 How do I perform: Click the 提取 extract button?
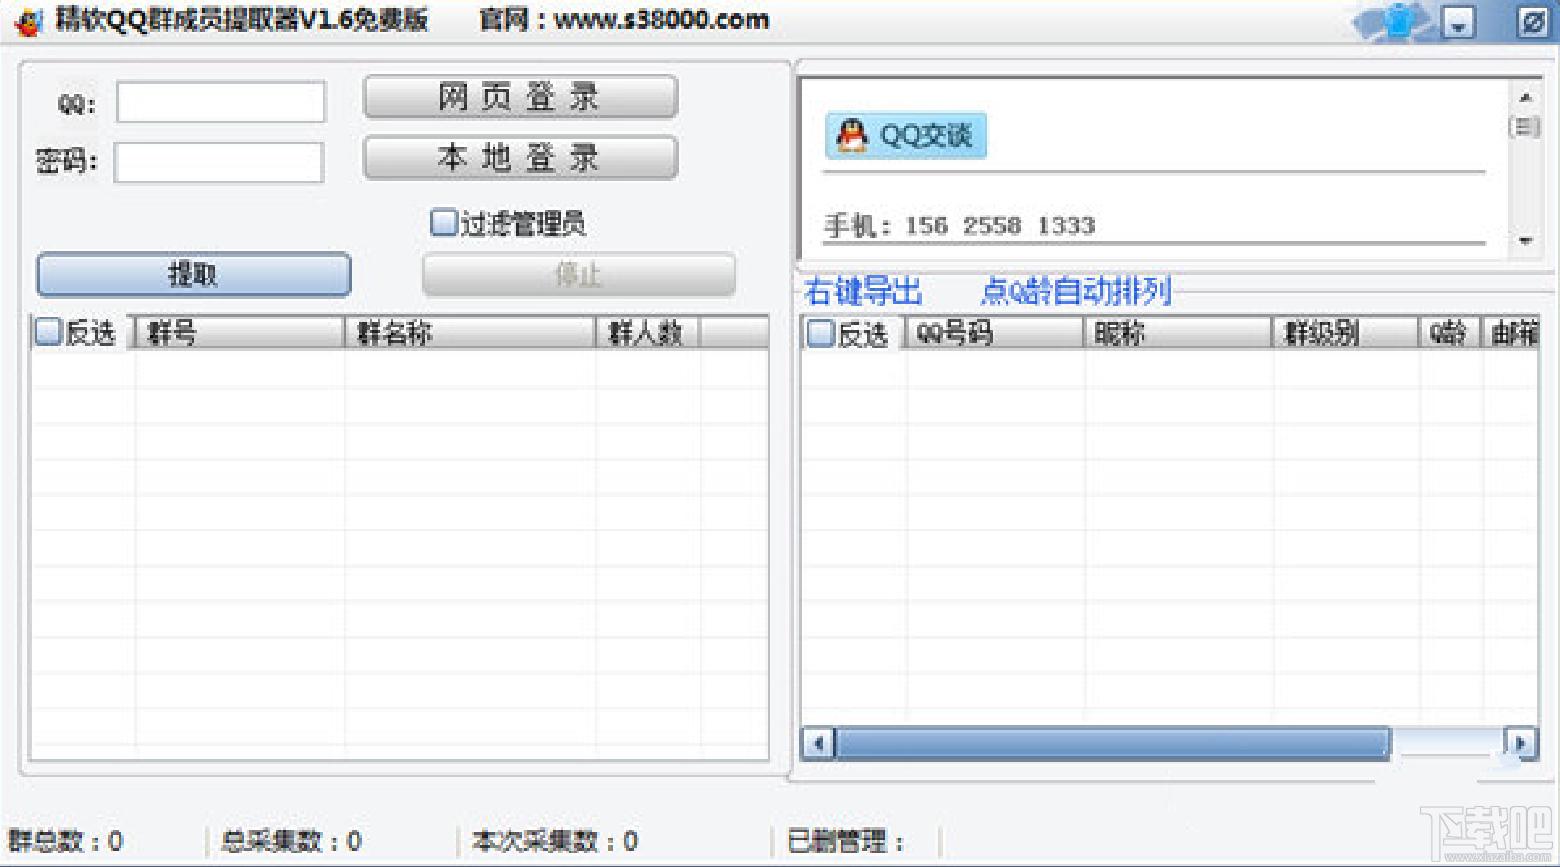click(x=193, y=274)
